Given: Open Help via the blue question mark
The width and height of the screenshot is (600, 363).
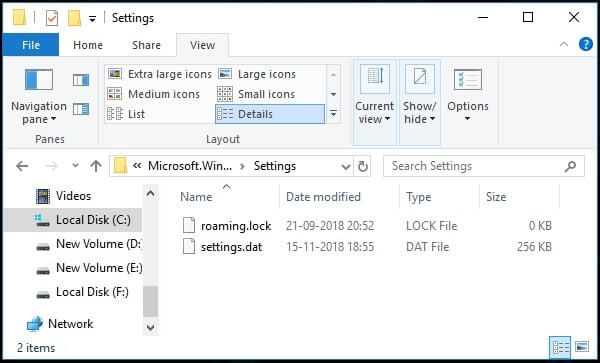Looking at the screenshot, I should click(585, 44).
